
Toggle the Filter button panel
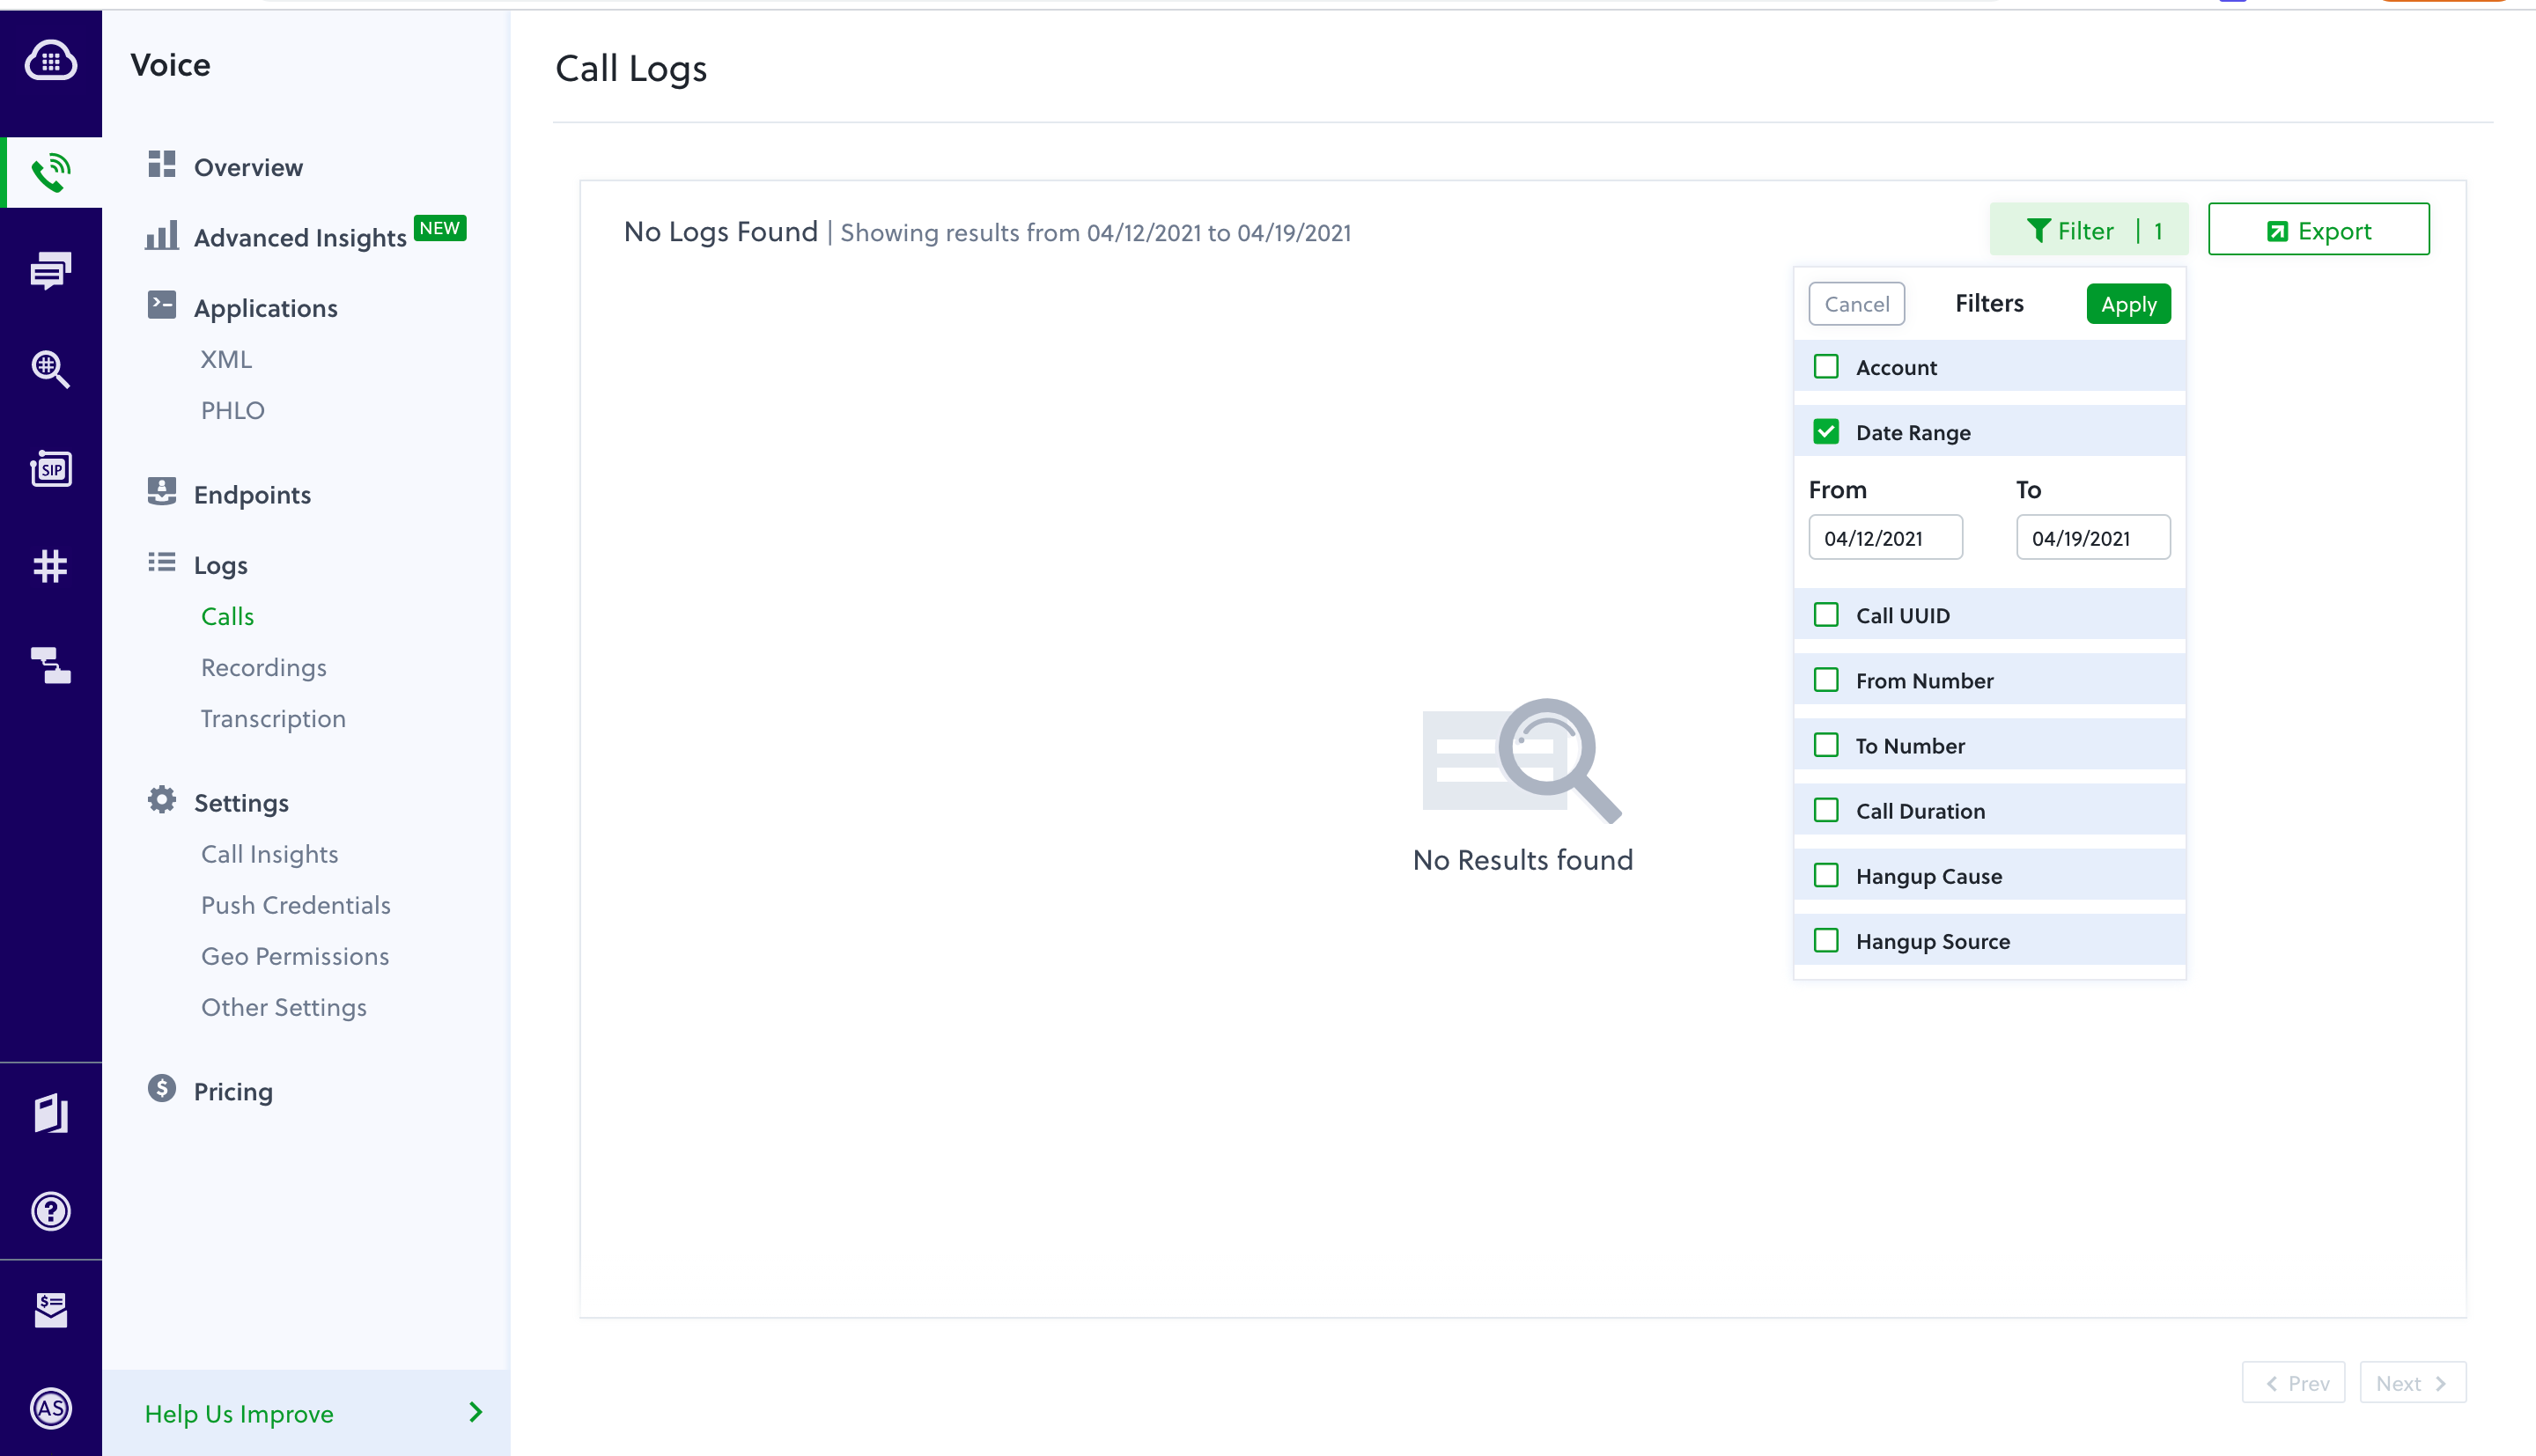click(x=2088, y=230)
